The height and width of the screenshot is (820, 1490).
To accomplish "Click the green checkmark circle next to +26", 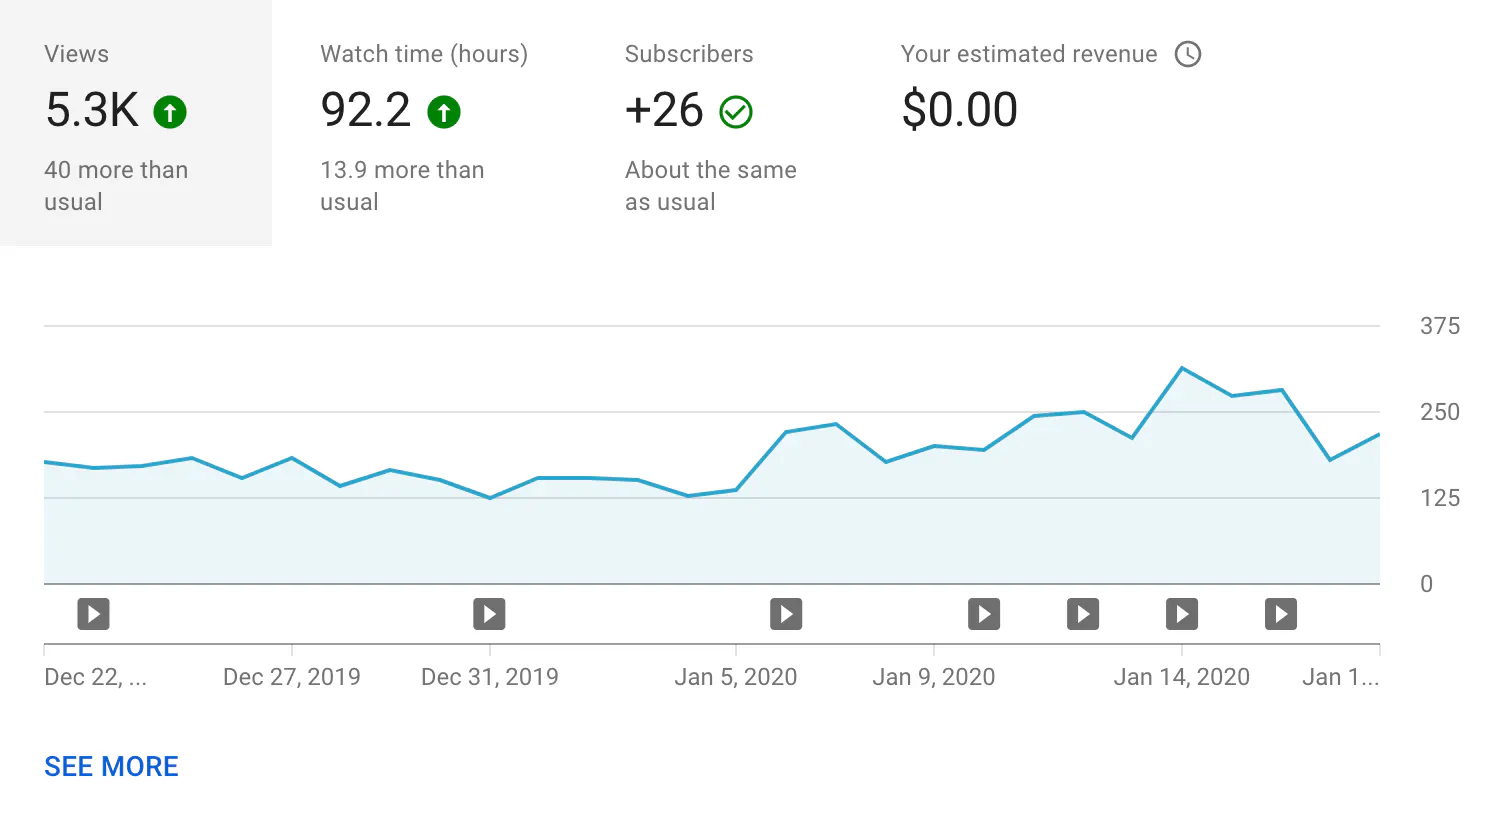I will click(x=736, y=112).
